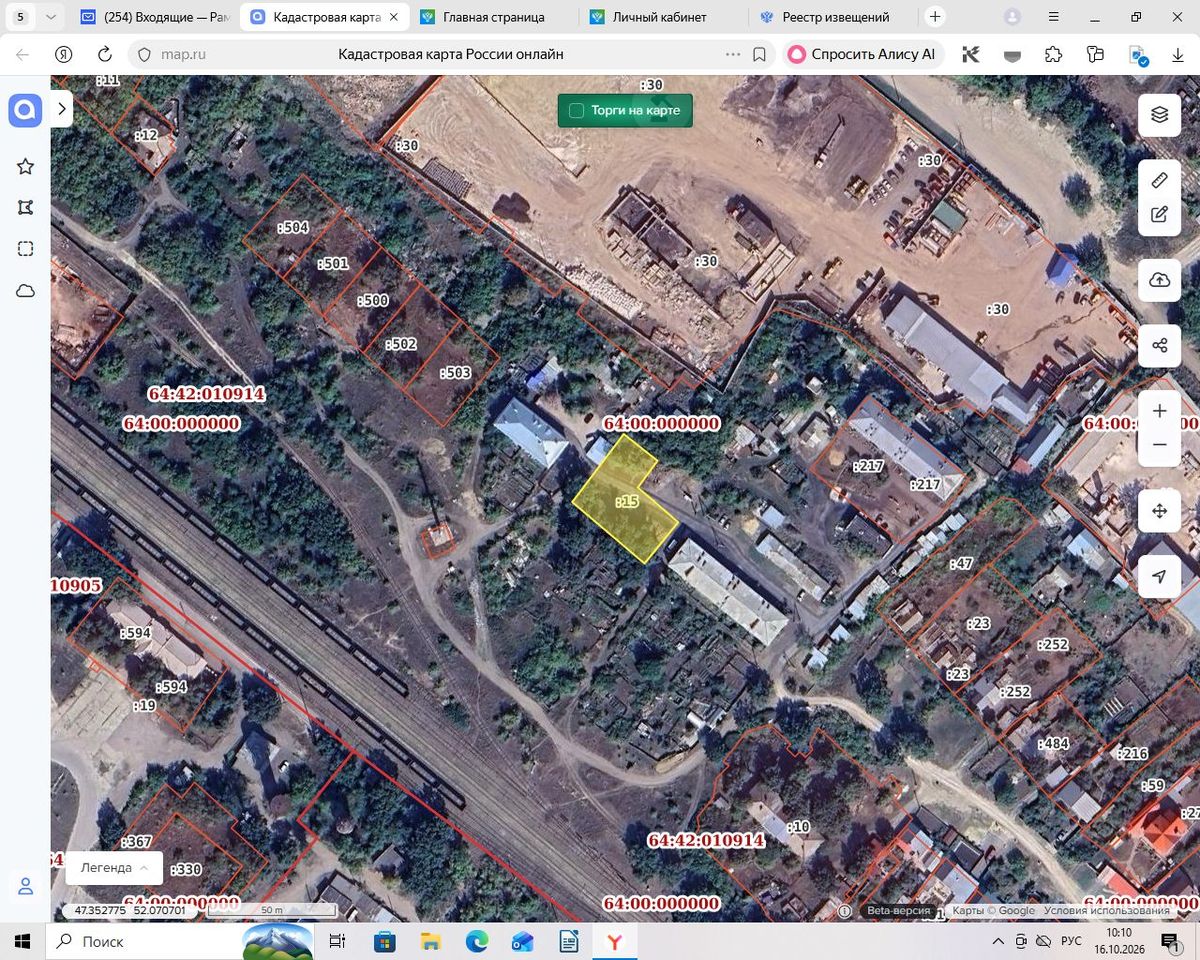1200x960 pixels.
Task: Select the ruler measurement tool
Action: [1160, 180]
